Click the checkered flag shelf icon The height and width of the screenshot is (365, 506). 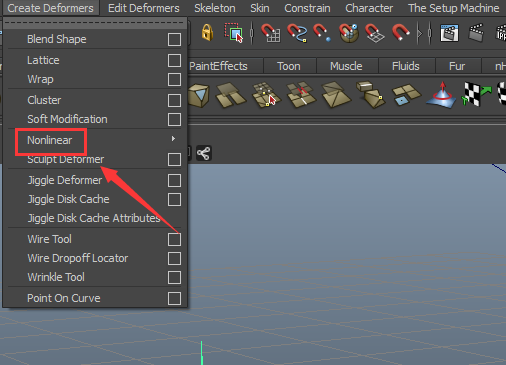(477, 94)
